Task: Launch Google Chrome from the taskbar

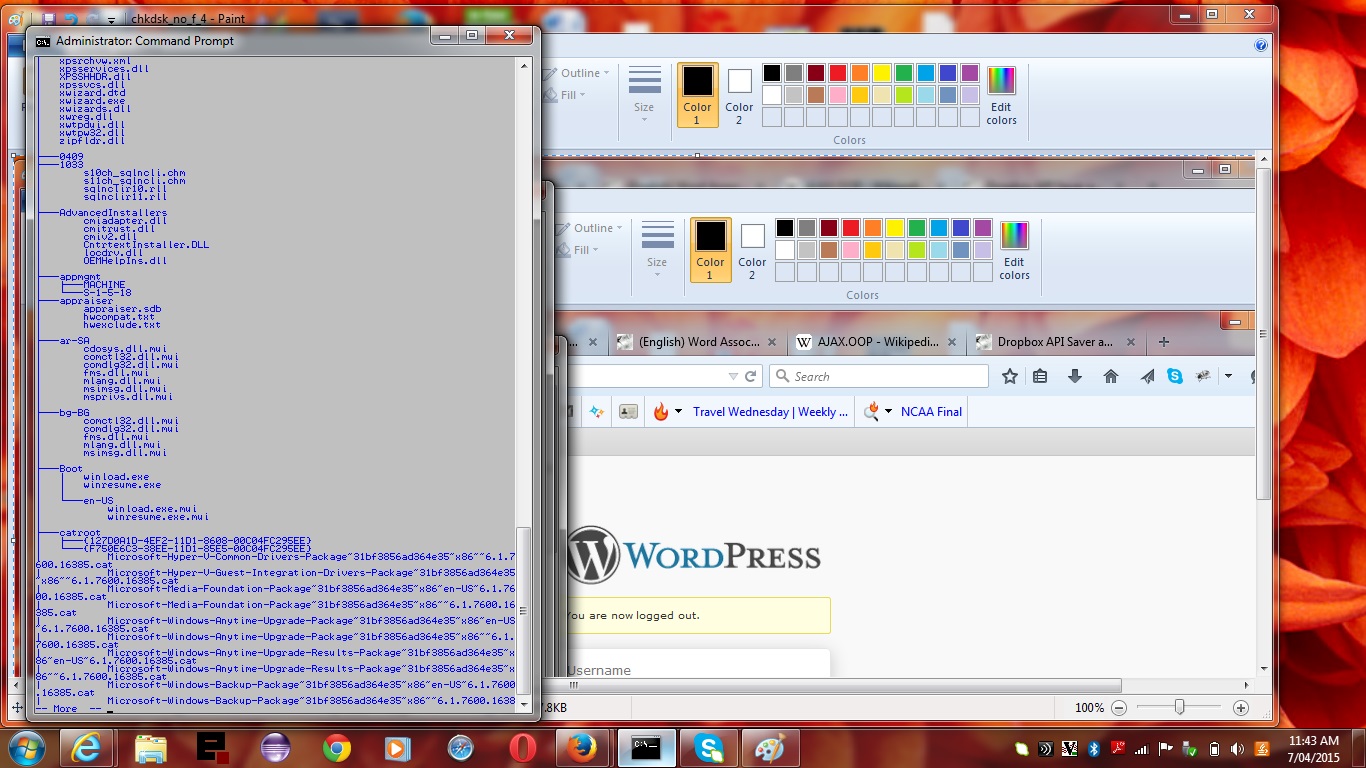Action: point(337,747)
